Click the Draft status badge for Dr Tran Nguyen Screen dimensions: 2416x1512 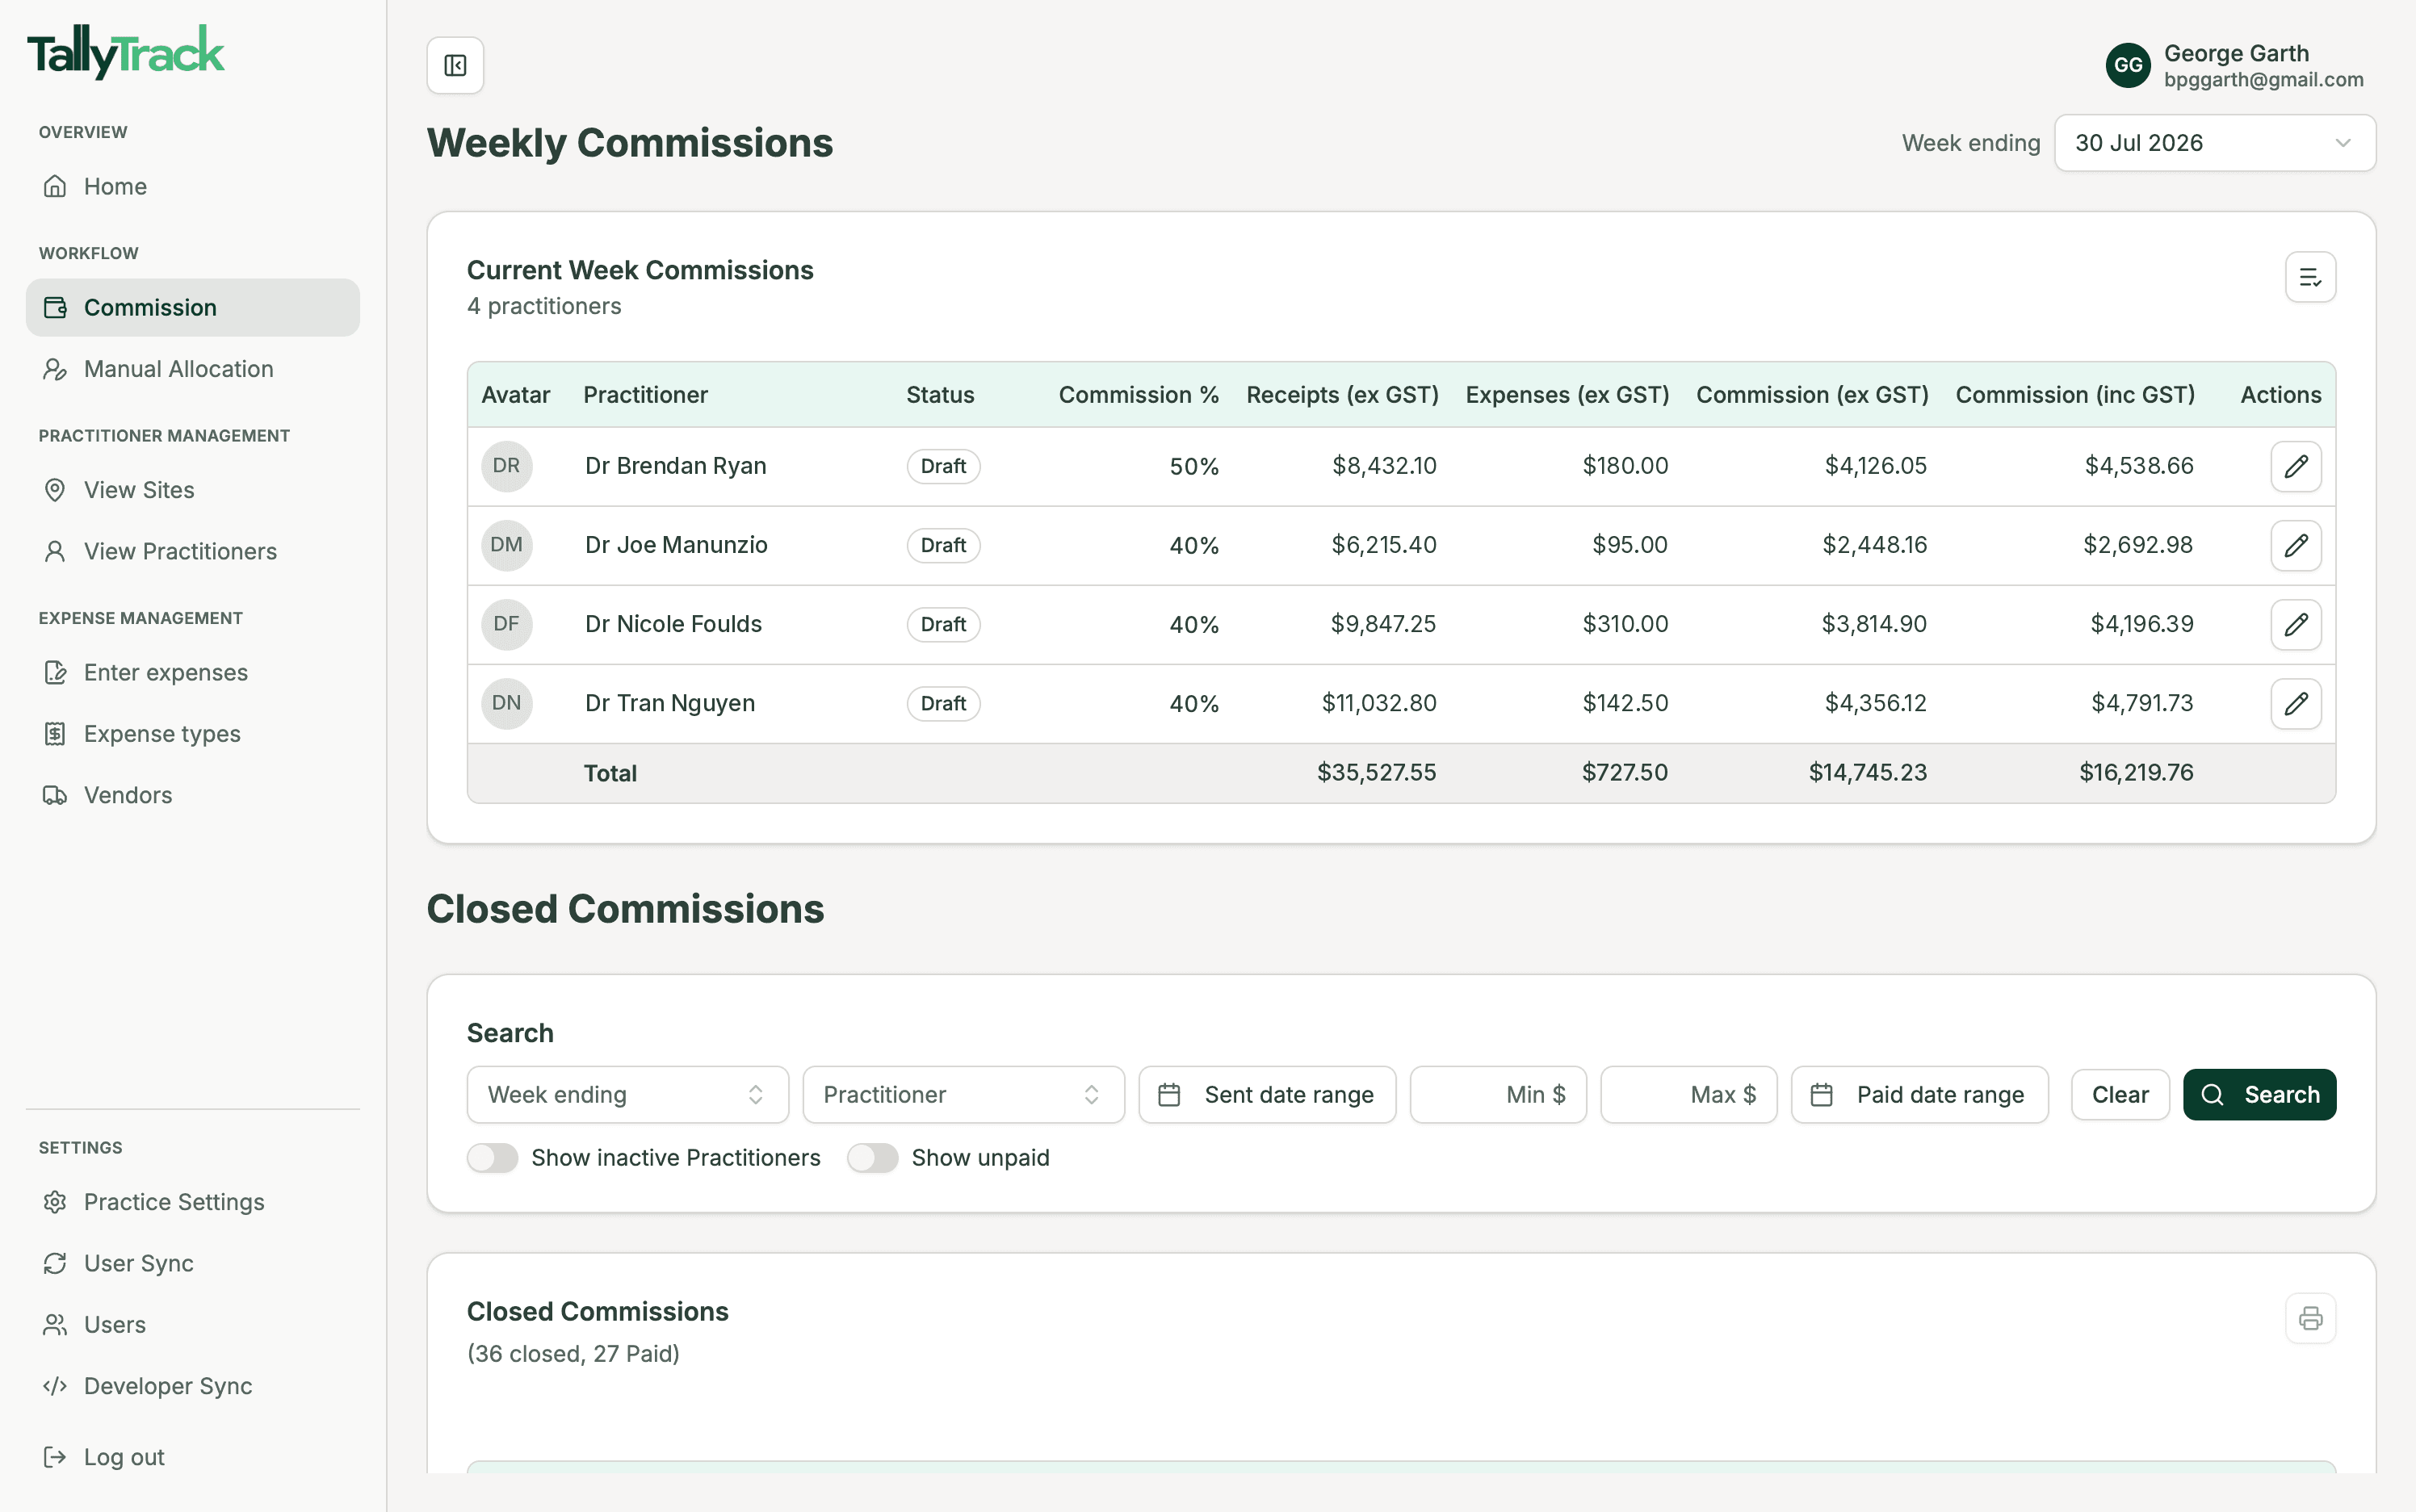click(x=943, y=703)
